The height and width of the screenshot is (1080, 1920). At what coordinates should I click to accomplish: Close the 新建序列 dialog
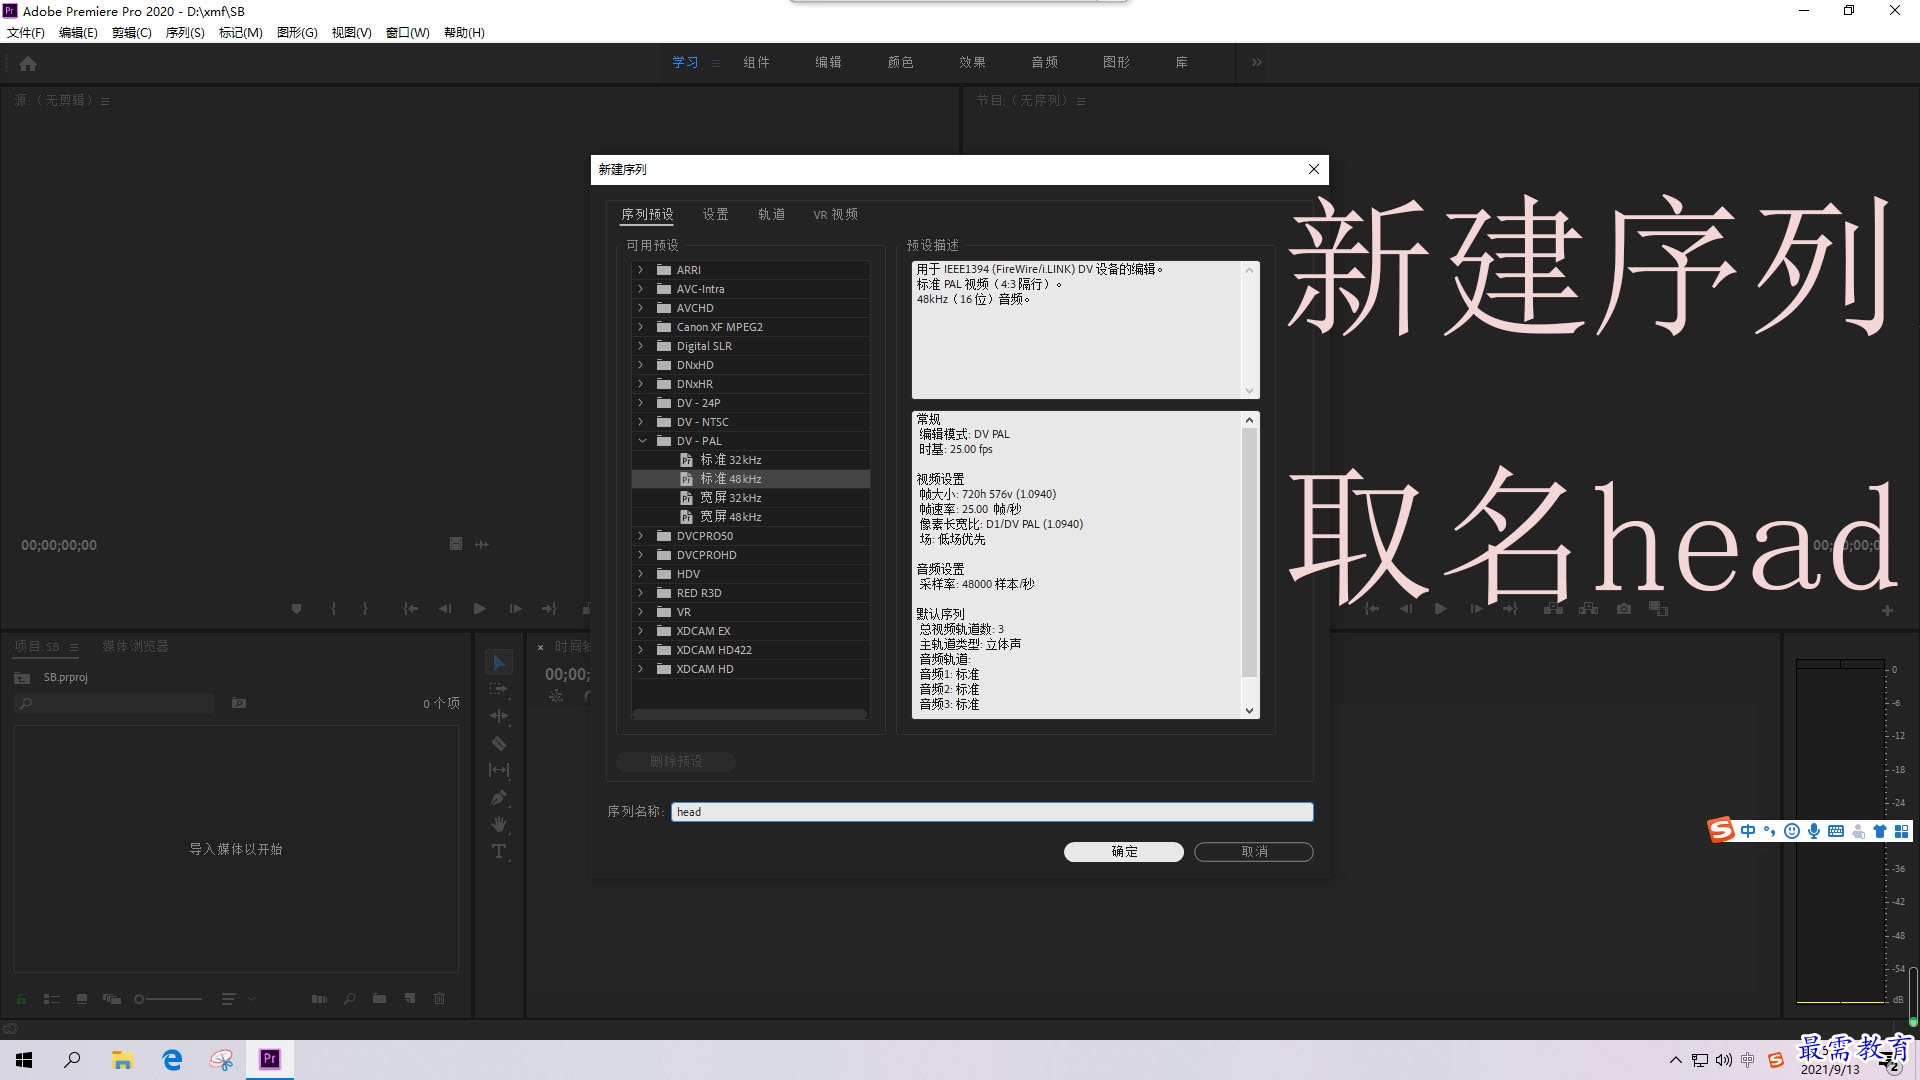coord(1314,169)
